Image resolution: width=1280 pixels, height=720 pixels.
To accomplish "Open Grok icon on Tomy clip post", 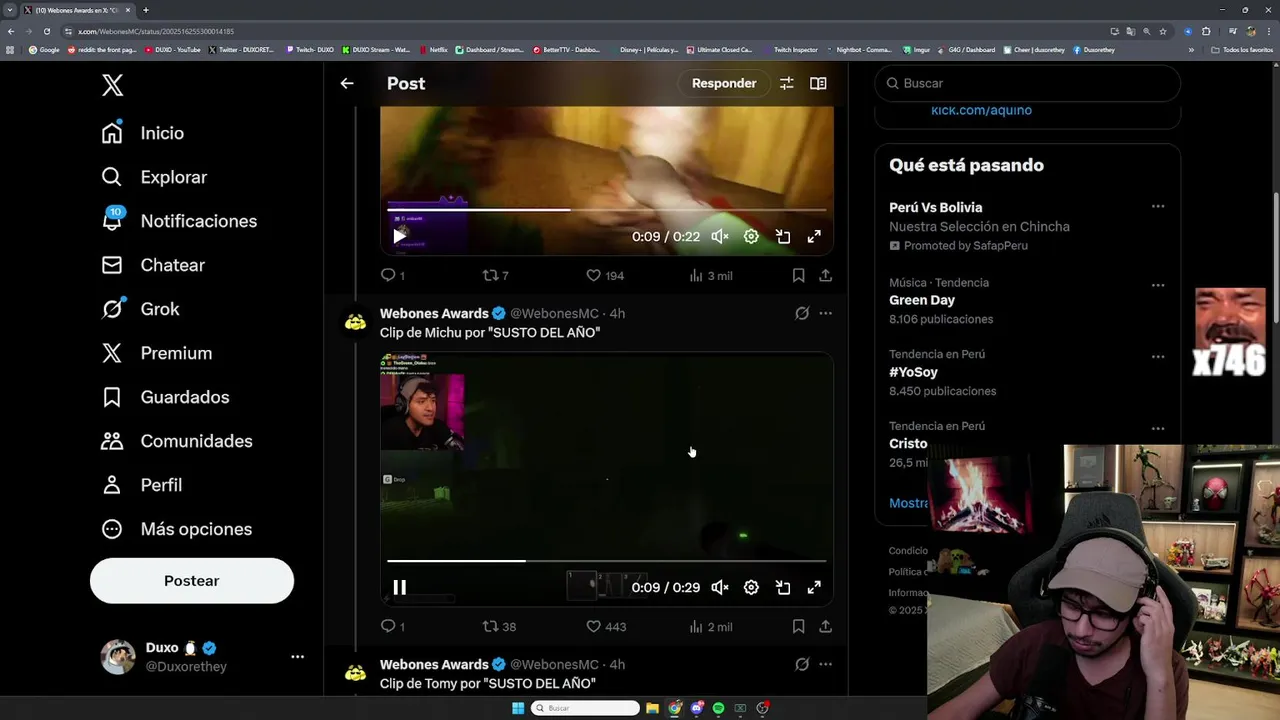I will coord(802,664).
